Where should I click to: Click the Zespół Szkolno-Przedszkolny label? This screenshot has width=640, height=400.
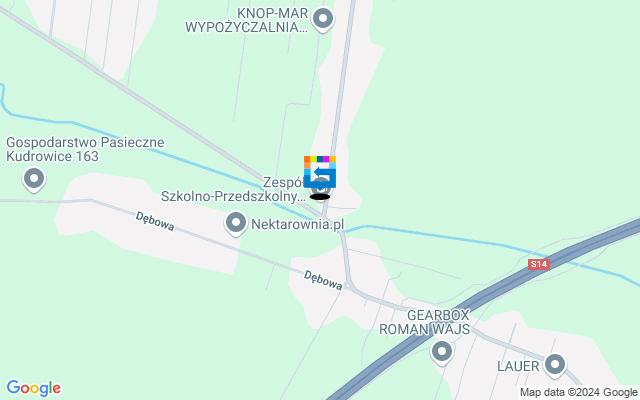coord(233,189)
